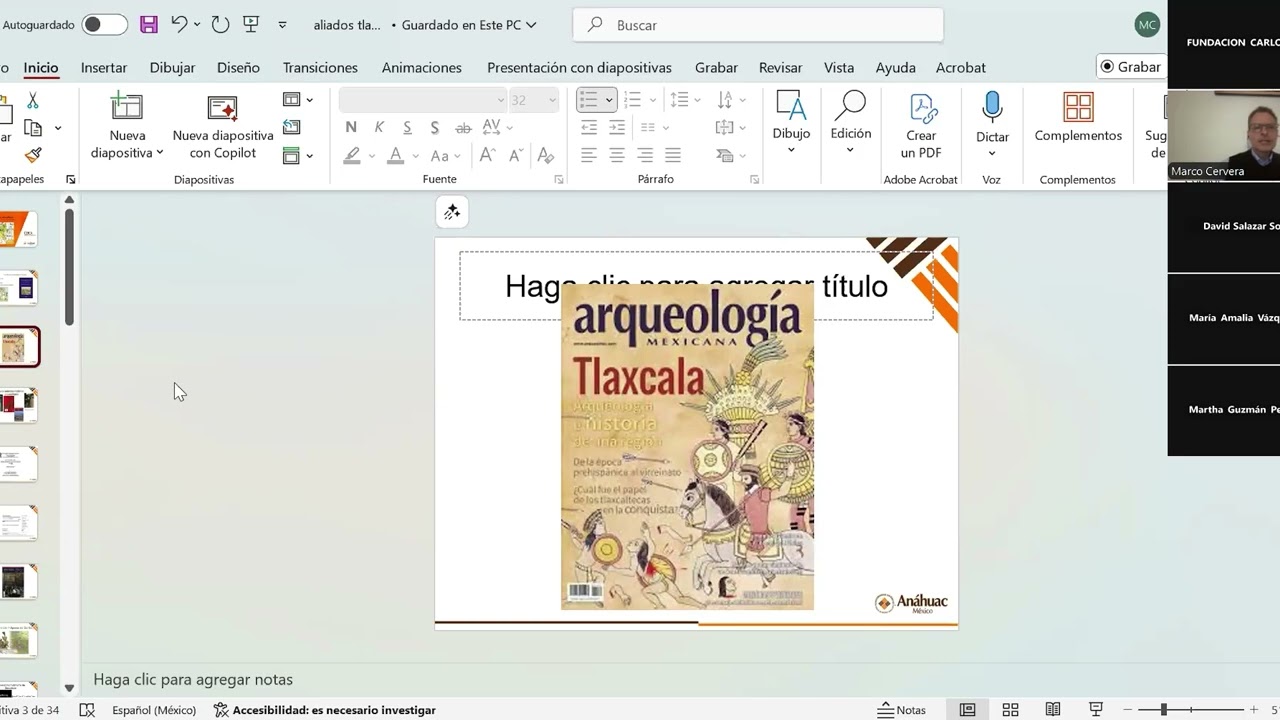Click the MC account avatar
This screenshot has width=1280, height=720.
click(1147, 25)
